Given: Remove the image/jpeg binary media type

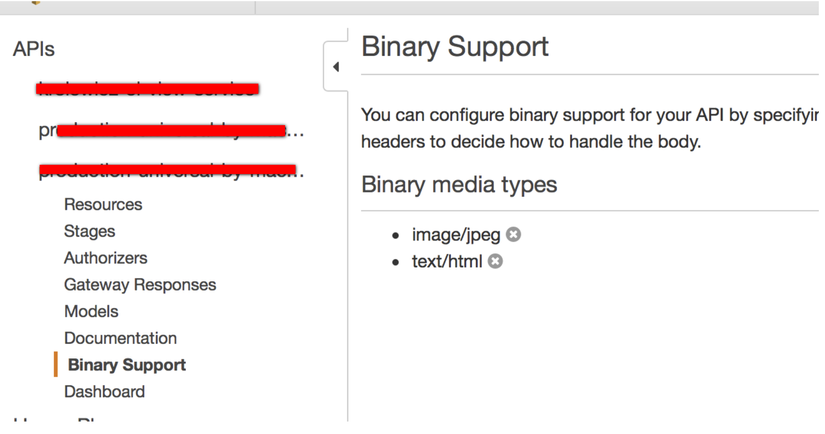Looking at the screenshot, I should click(x=514, y=234).
